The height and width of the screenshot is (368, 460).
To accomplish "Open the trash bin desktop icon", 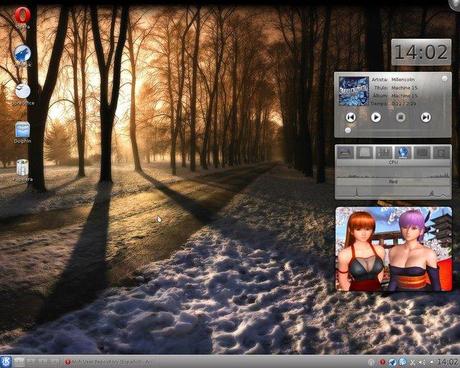I will pos(23,168).
